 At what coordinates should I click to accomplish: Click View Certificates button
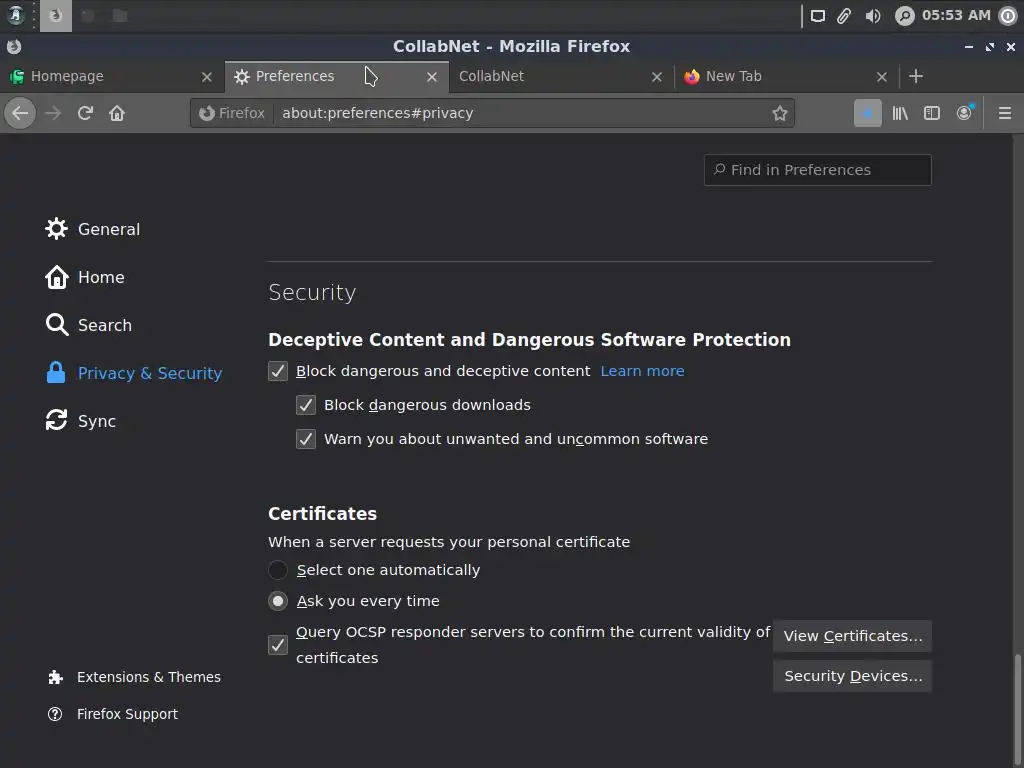852,636
